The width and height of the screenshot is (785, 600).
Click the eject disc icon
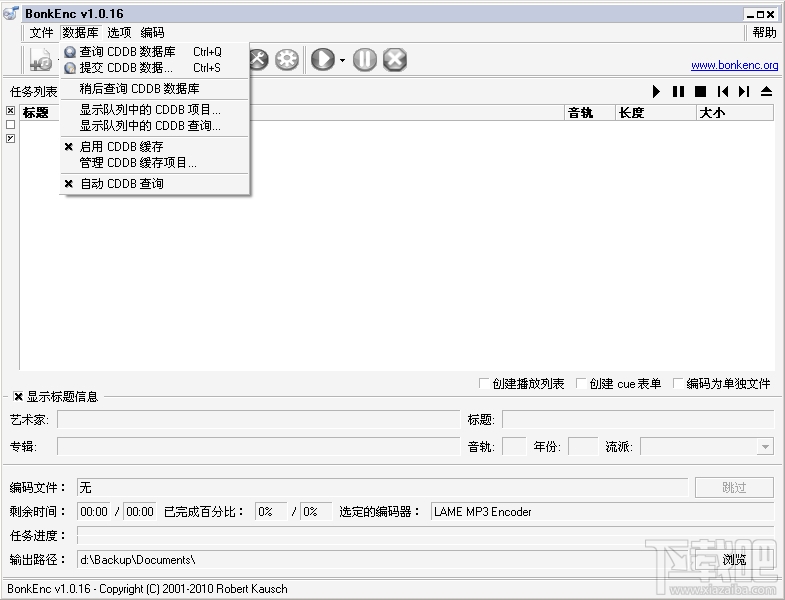766,92
